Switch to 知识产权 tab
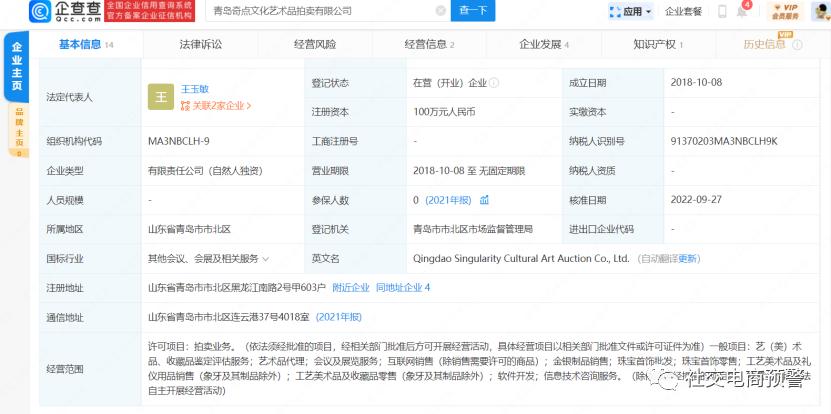Viewport: 831px width, 414px height. click(658, 45)
